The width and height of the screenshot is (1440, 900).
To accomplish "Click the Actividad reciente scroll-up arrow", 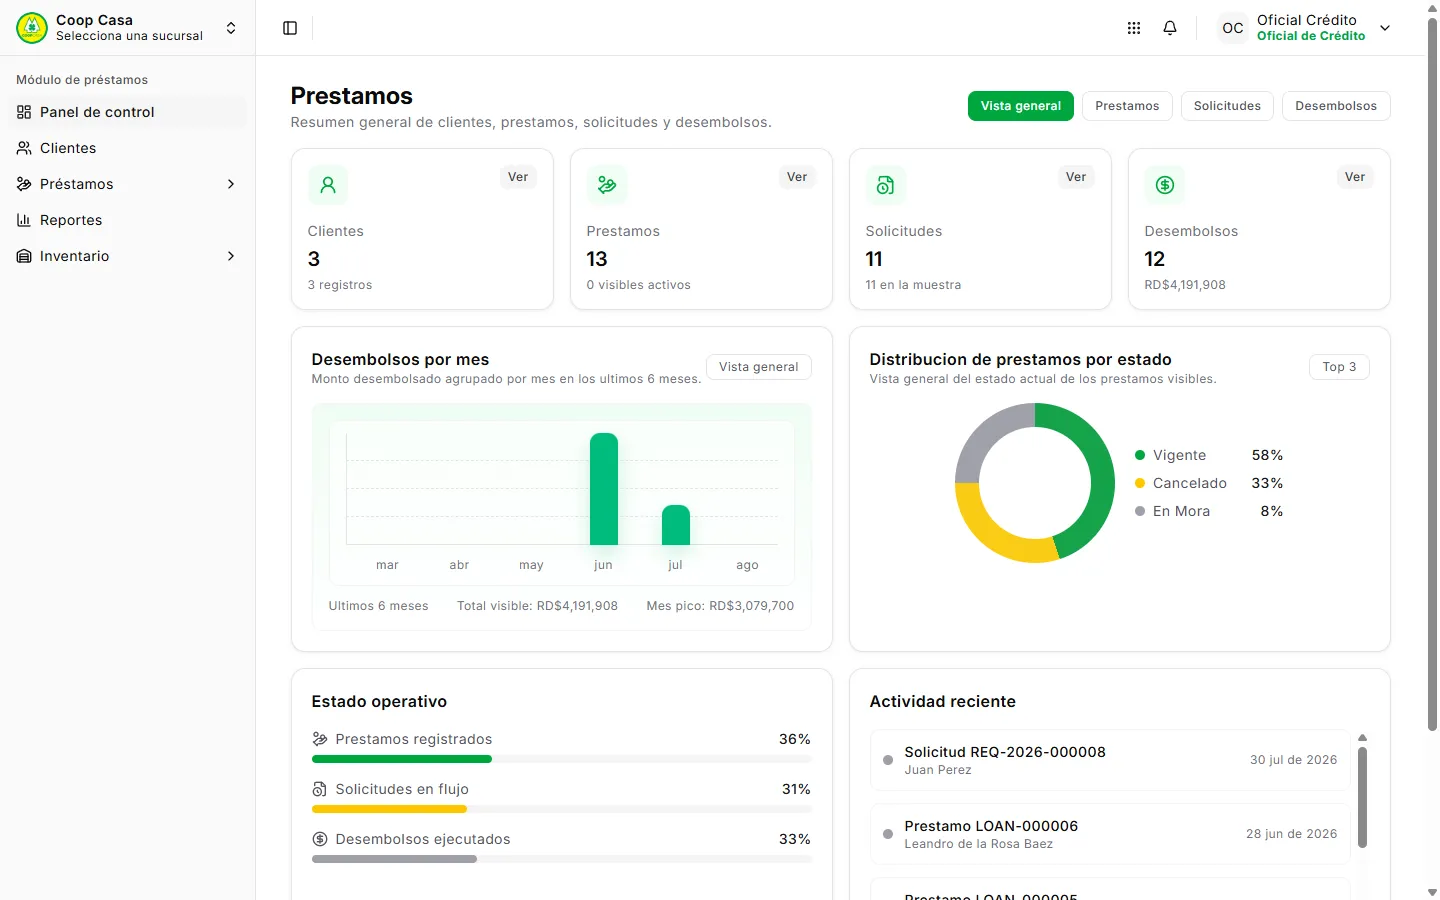I will [1362, 738].
